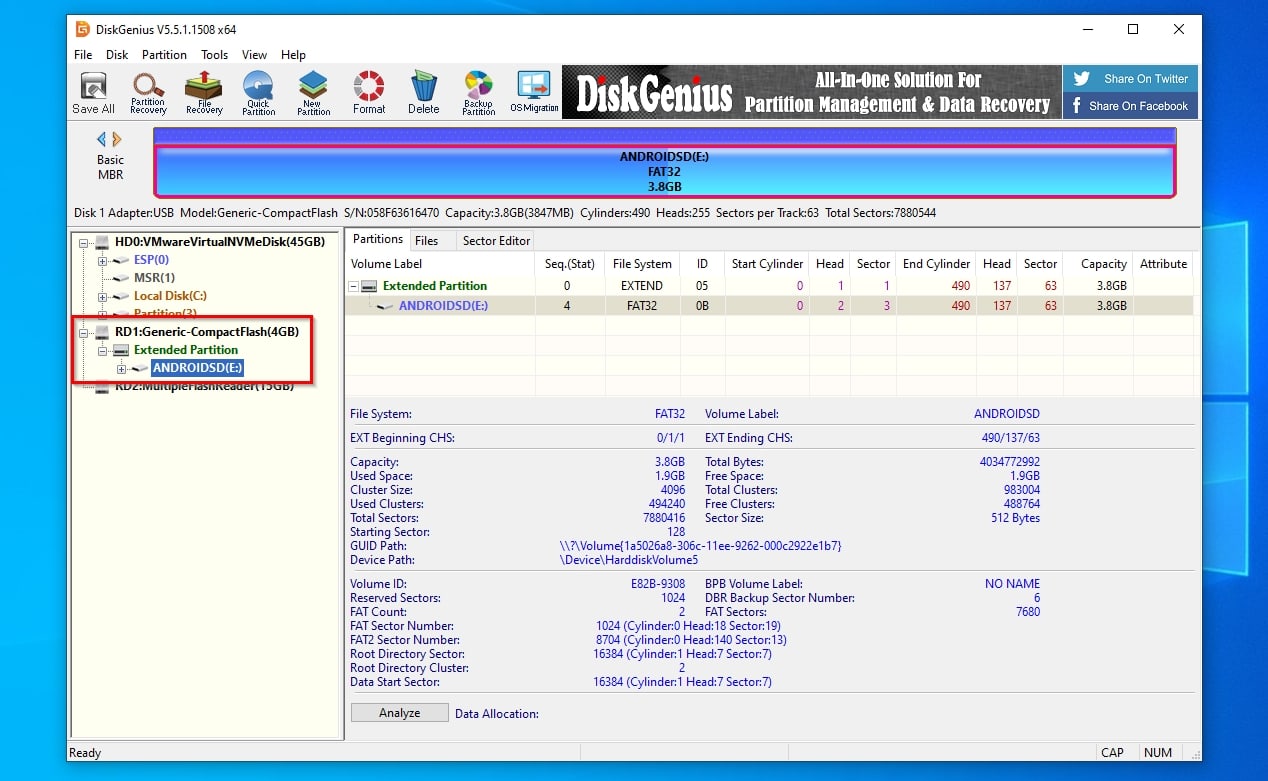Screen dimensions: 1268x781
Task: Click the Save All toolbar icon
Action: point(93,93)
